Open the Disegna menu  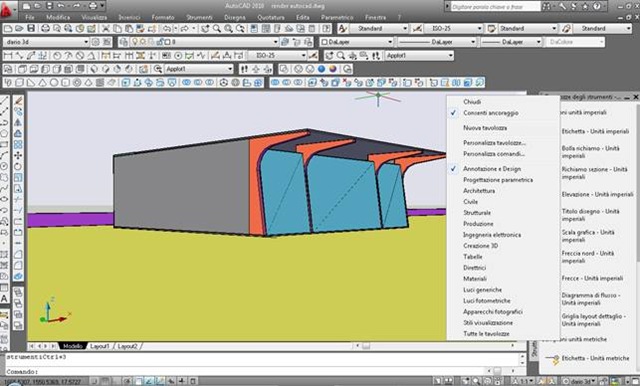(x=235, y=18)
